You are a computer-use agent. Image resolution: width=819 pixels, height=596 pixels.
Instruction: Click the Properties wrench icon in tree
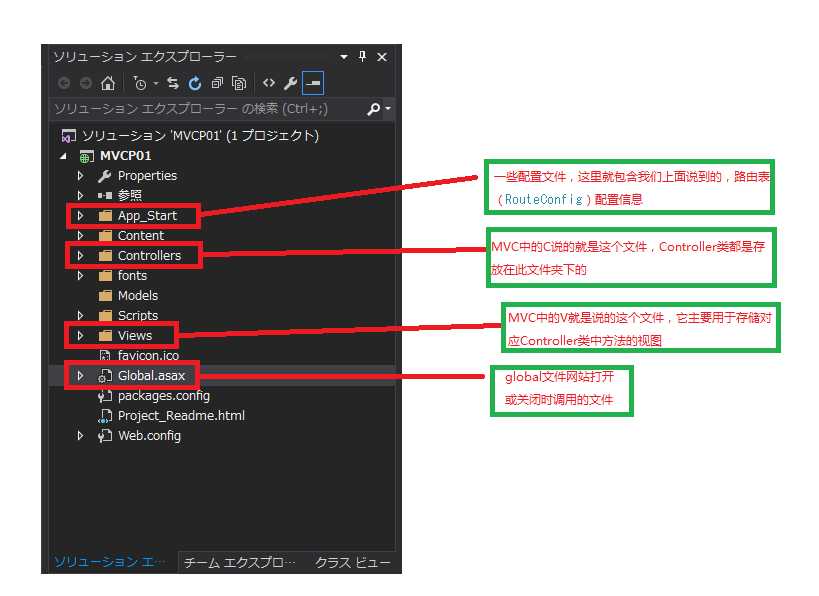pyautogui.click(x=104, y=176)
